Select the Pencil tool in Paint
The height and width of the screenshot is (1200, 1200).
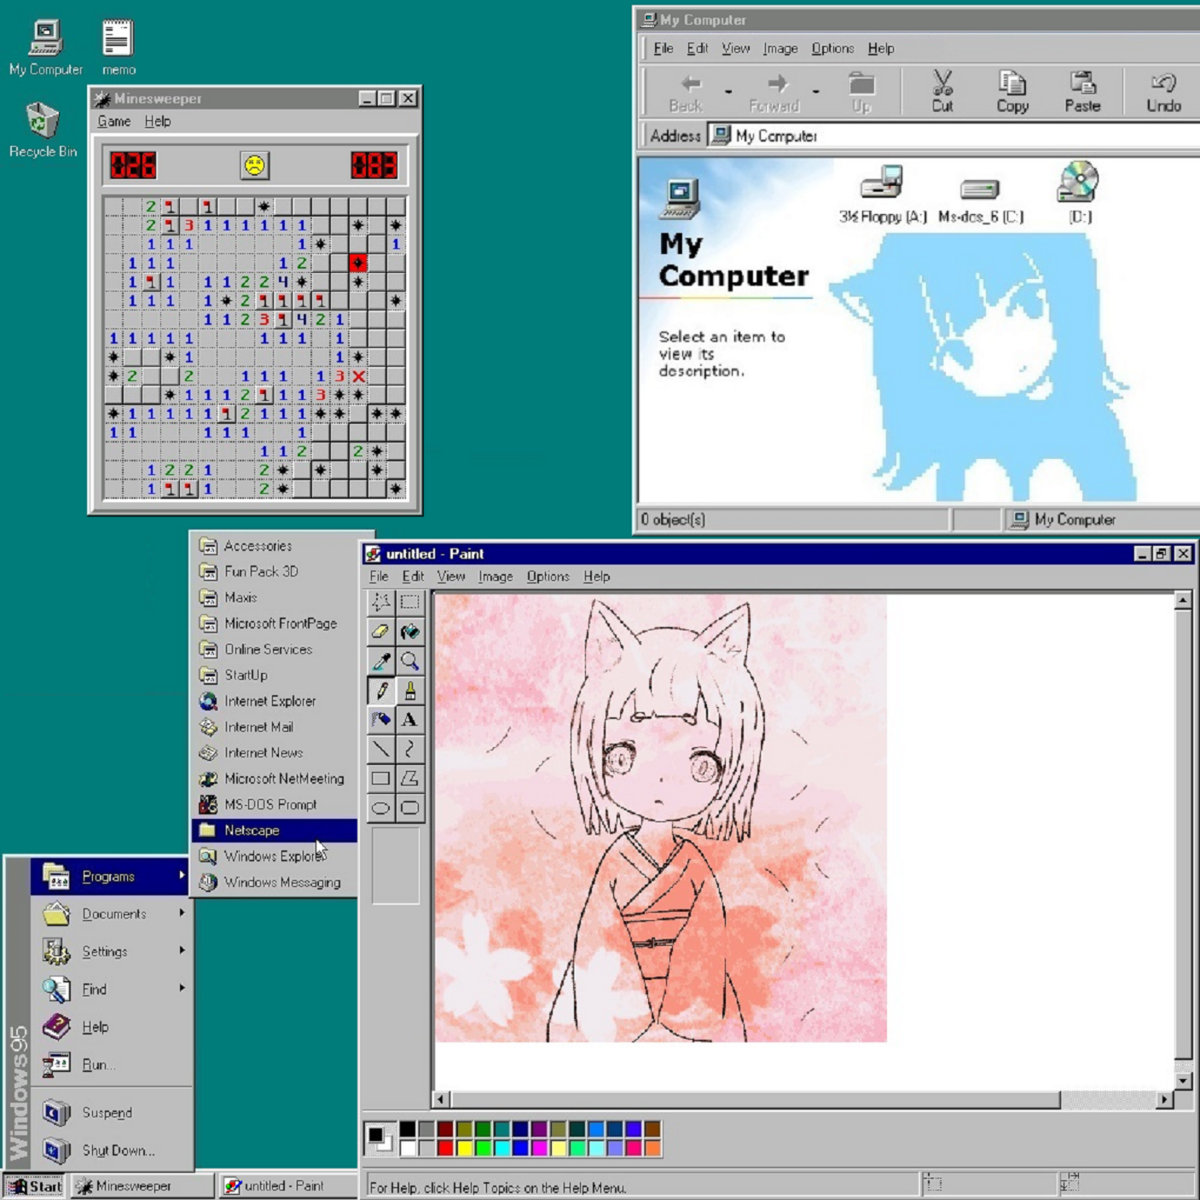point(381,690)
